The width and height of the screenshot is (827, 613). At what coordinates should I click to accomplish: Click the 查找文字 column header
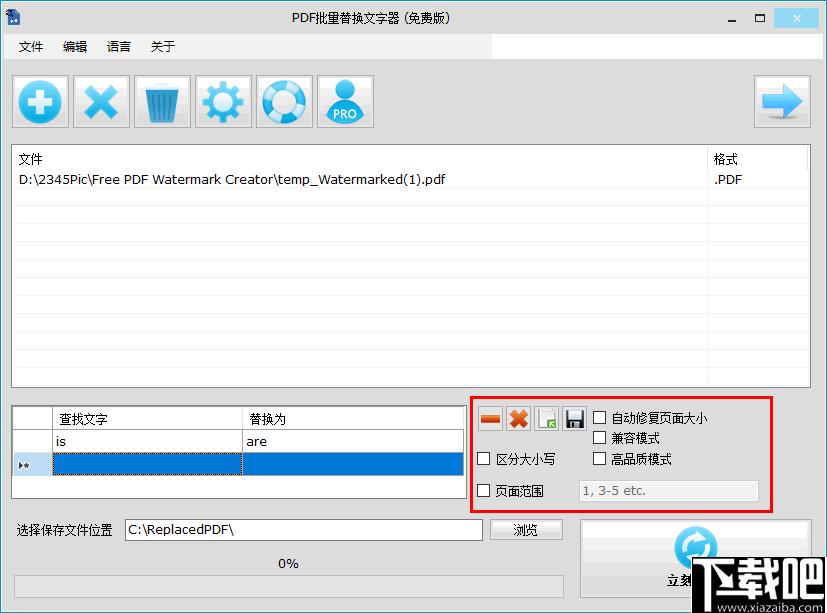point(147,419)
